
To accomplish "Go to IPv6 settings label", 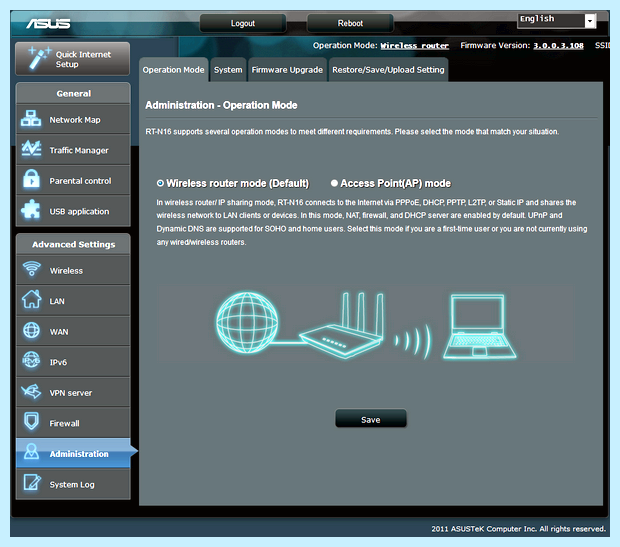I will 58,362.
